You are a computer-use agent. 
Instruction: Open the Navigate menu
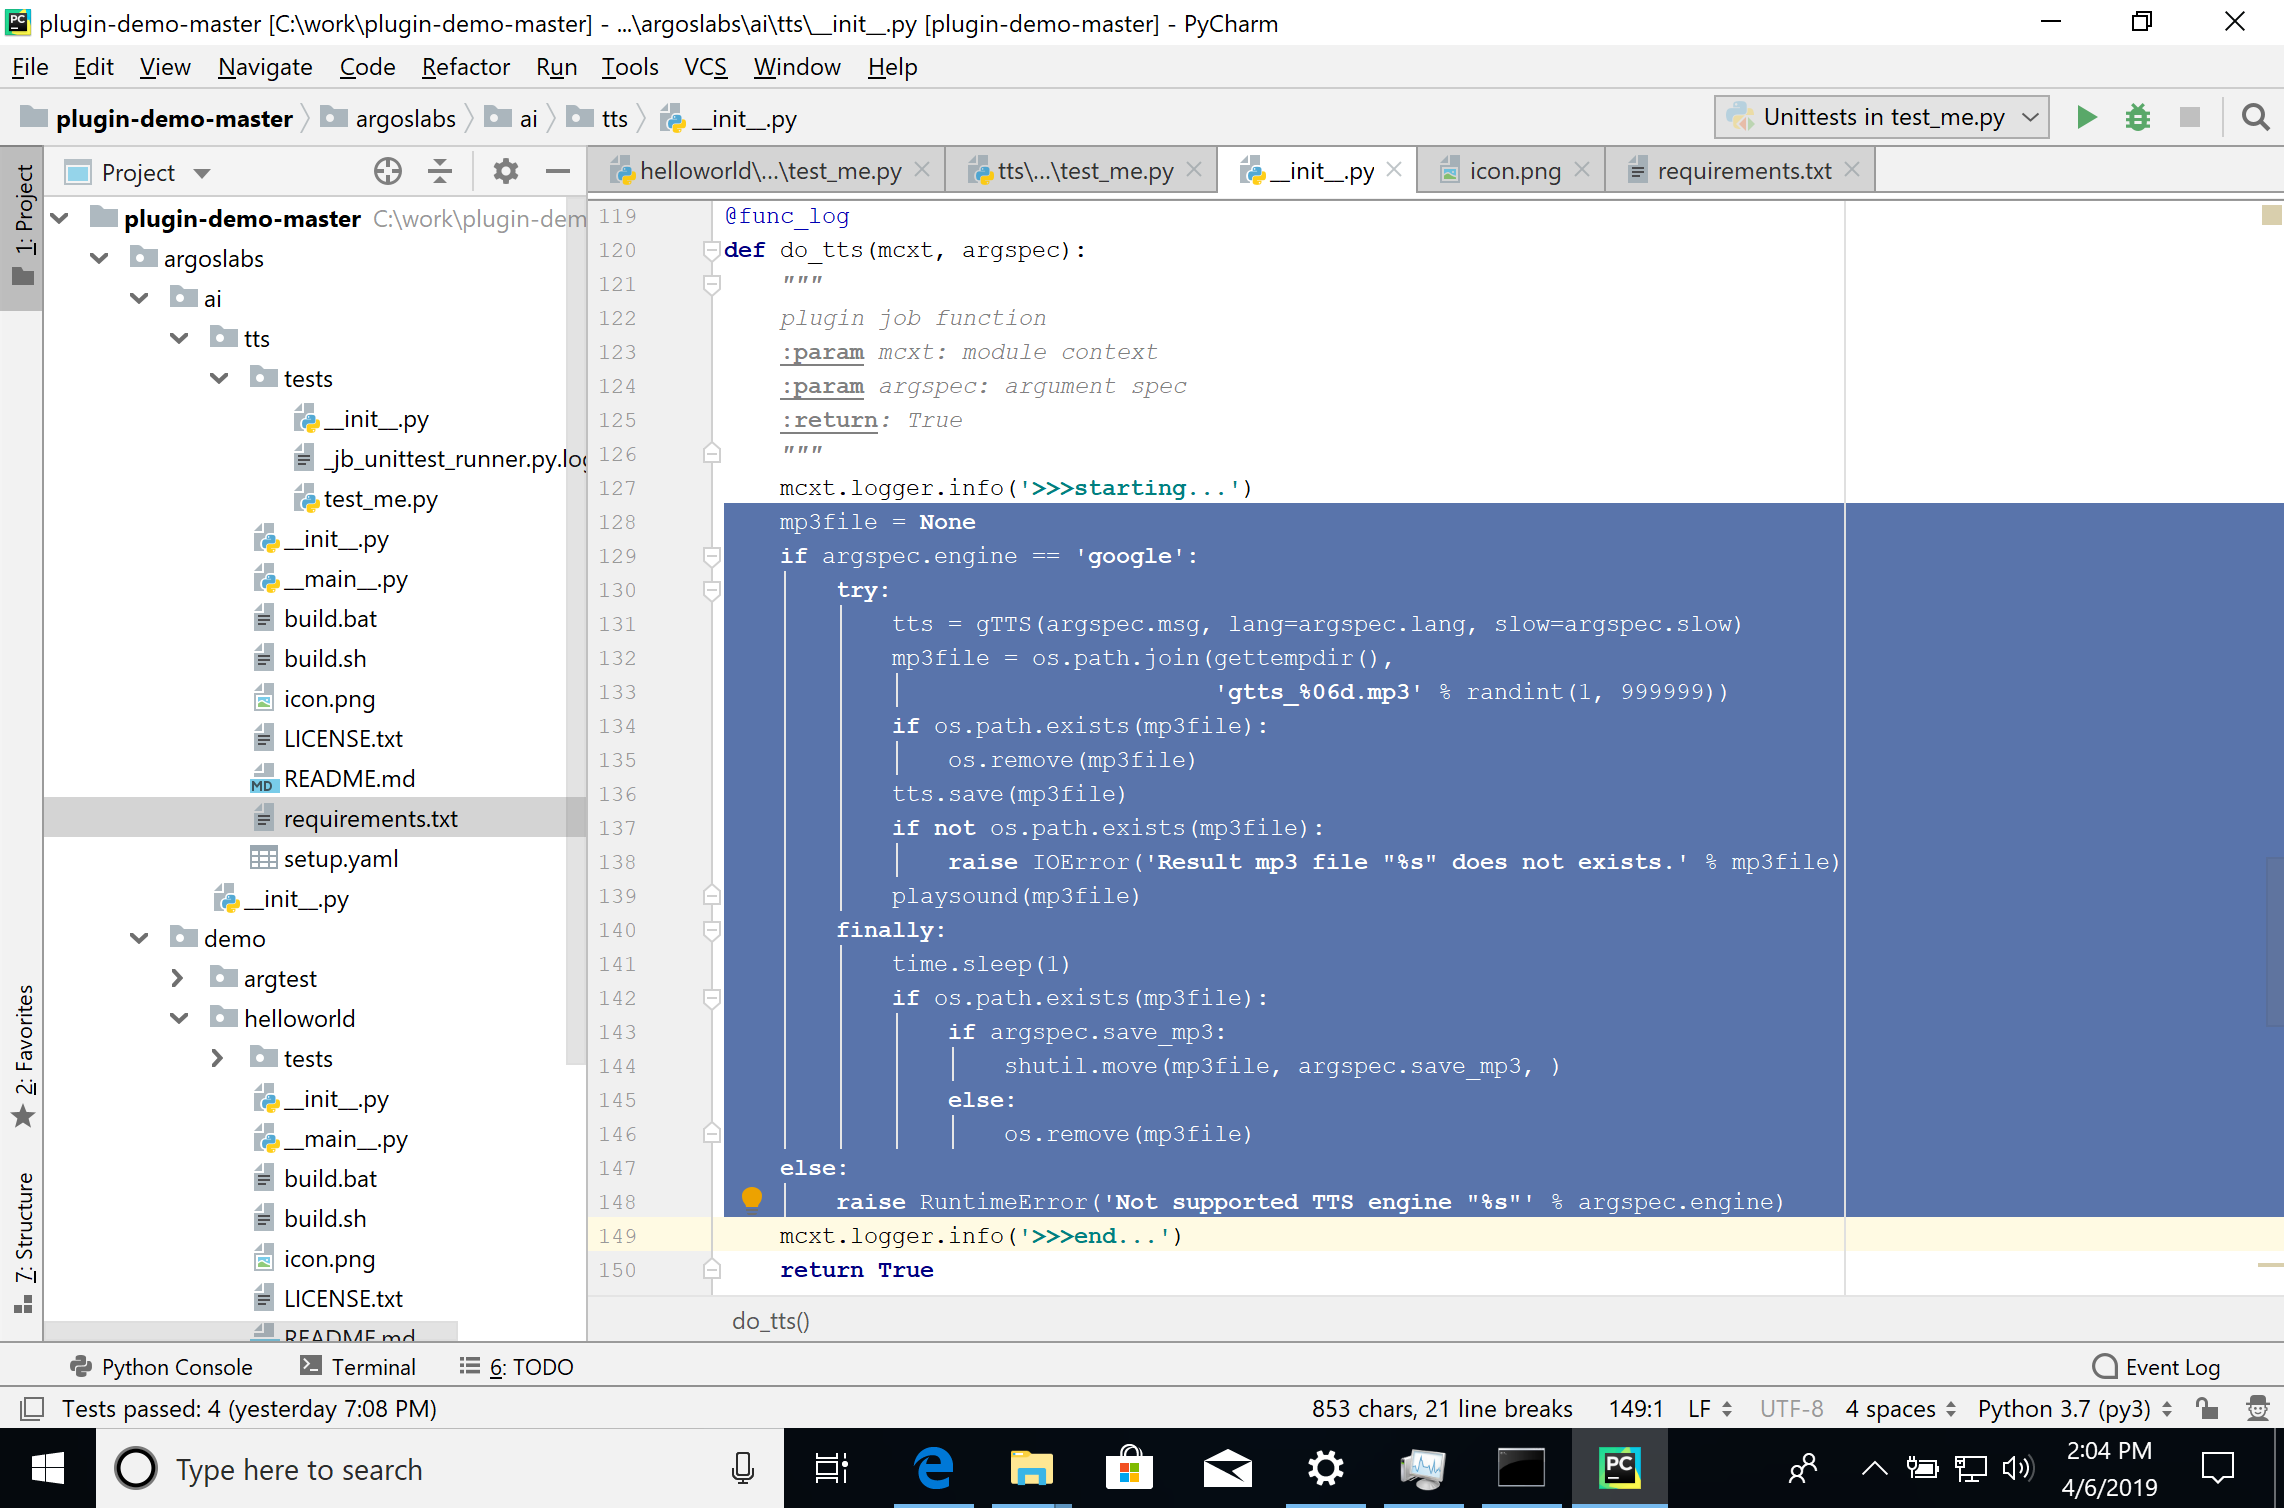click(265, 67)
